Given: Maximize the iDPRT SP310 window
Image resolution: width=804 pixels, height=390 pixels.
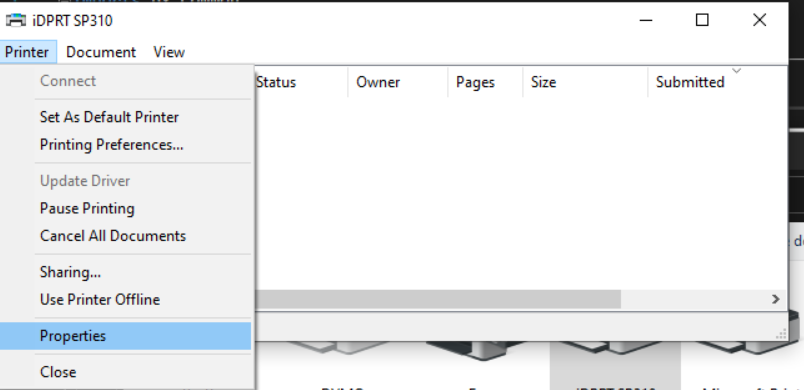Looking at the screenshot, I should point(702,20).
